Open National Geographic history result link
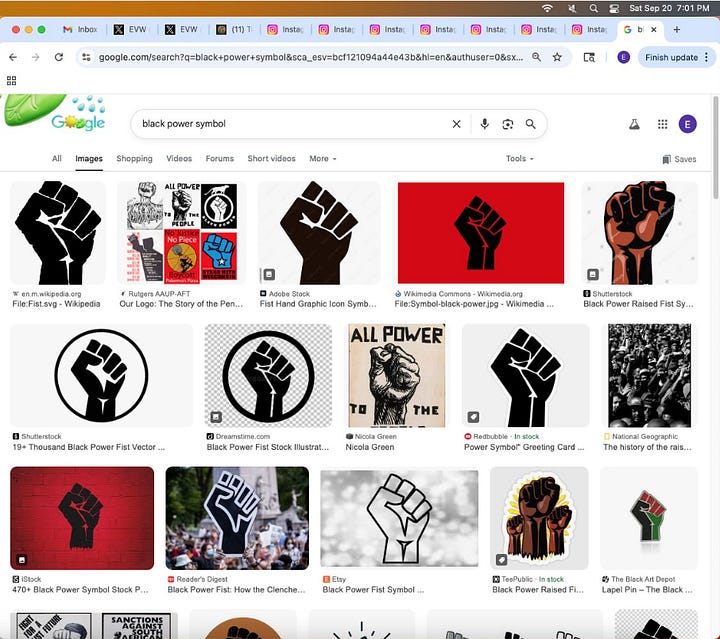Viewport: 720px width, 639px height. click(647, 447)
